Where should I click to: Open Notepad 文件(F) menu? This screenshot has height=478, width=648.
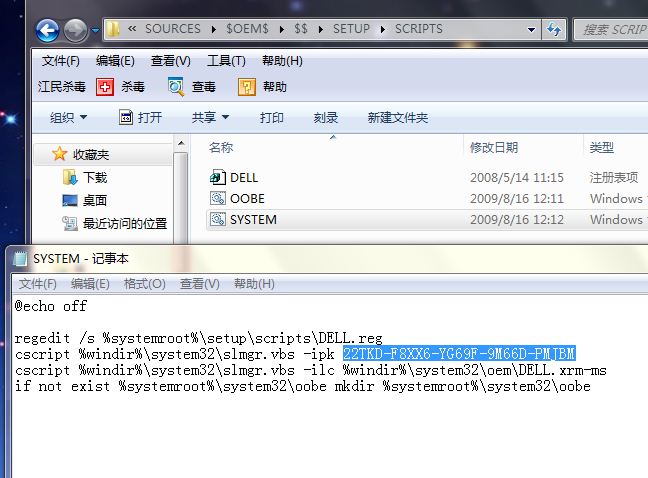pyautogui.click(x=38, y=284)
